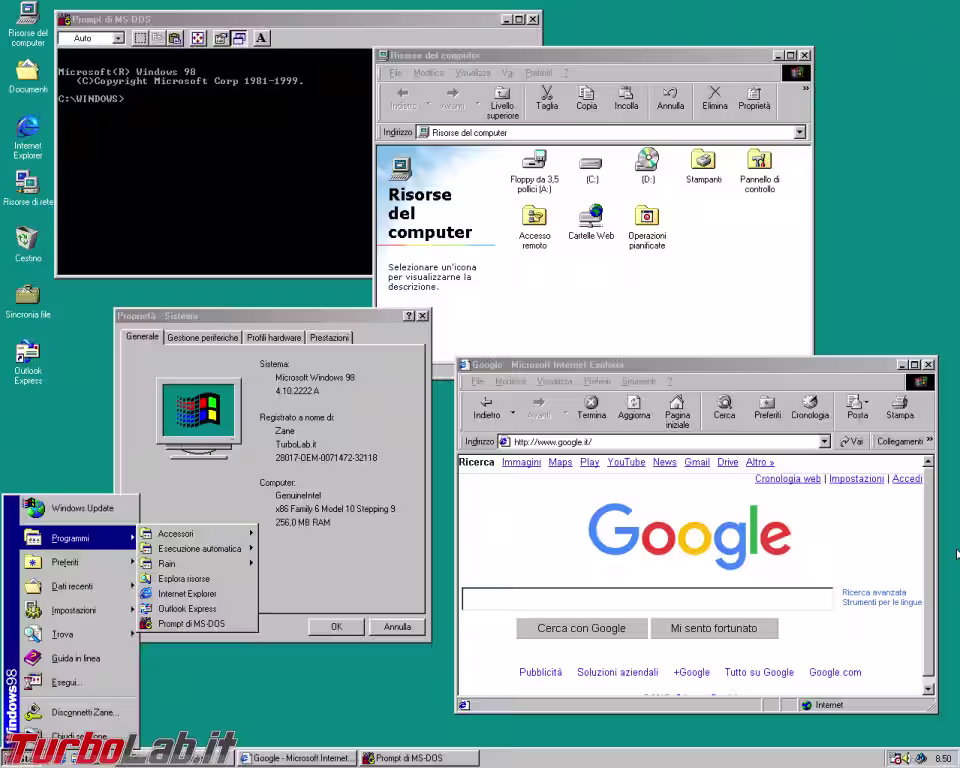Screen dimensions: 960x768
Task: Expand Esecuzione automatica submenu
Action: pyautogui.click(x=197, y=549)
